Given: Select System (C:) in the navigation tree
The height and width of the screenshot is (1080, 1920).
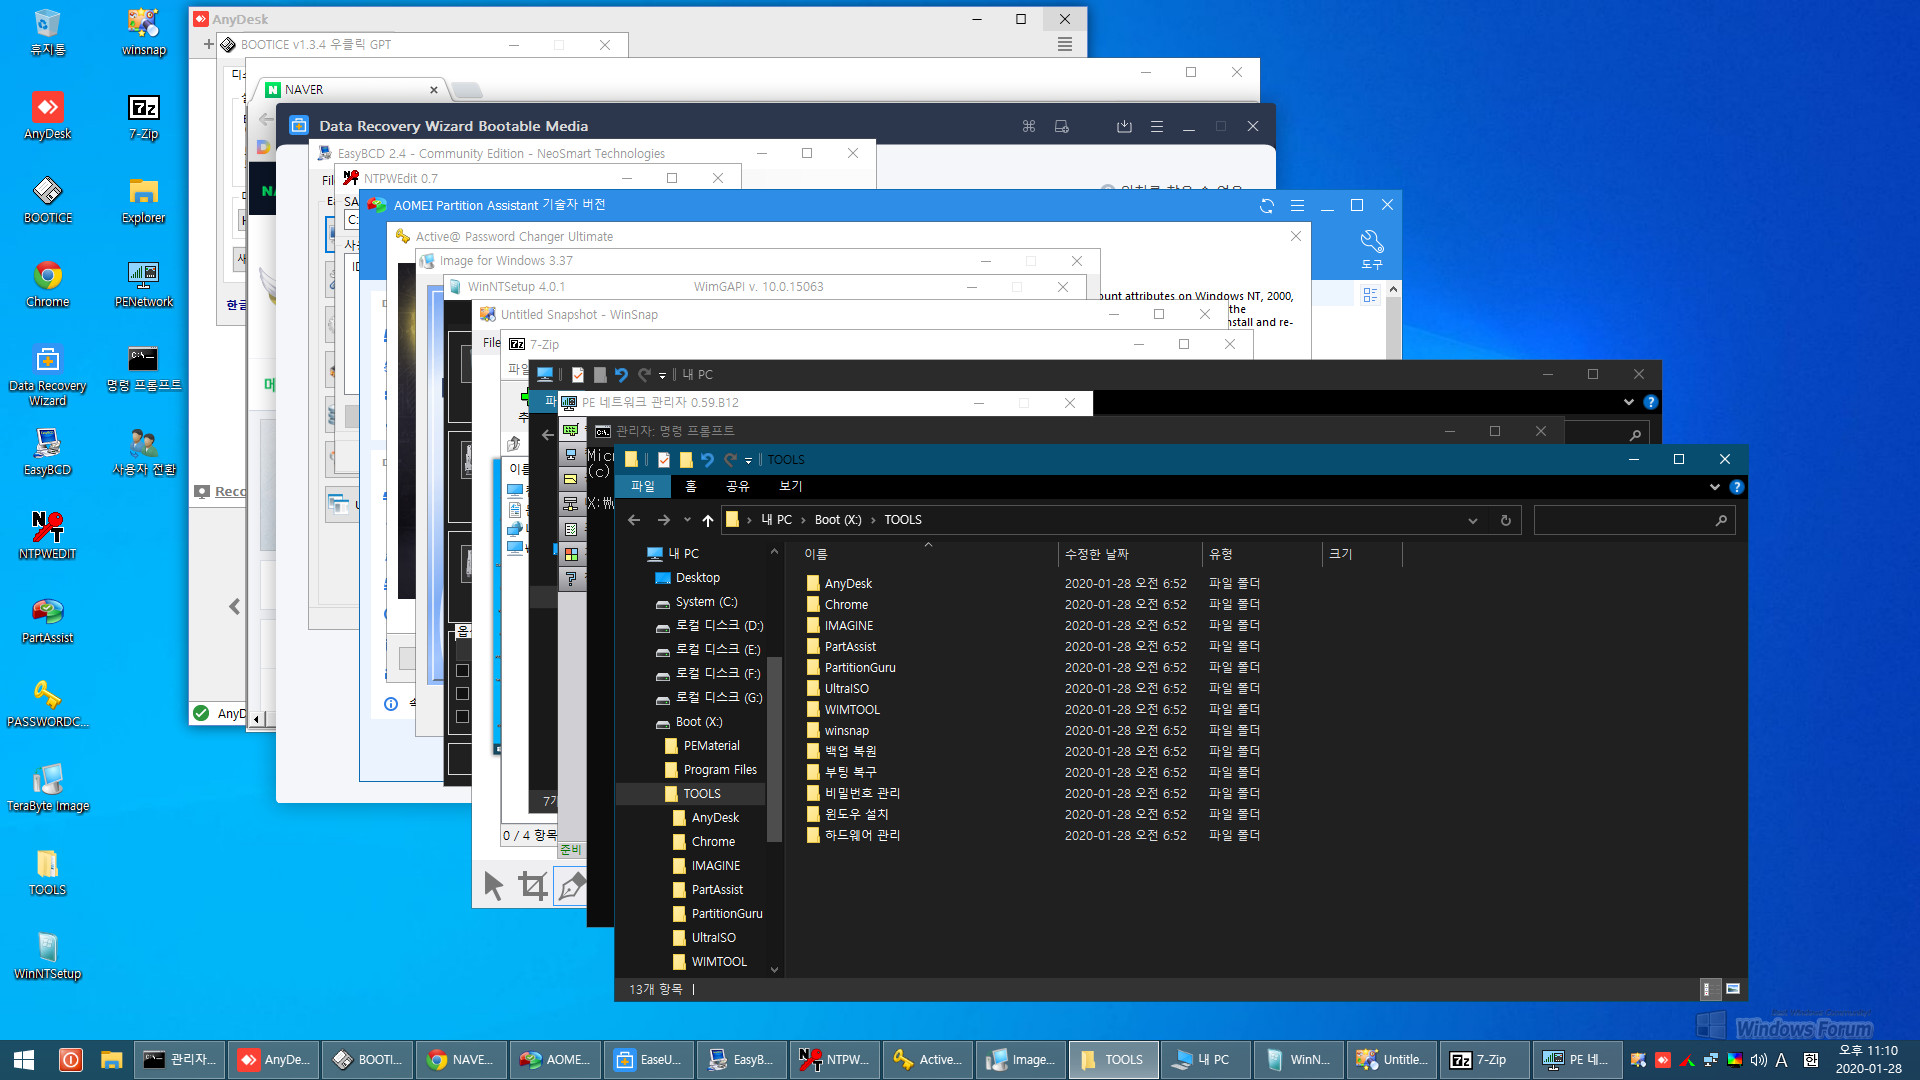Looking at the screenshot, I should click(x=706, y=602).
